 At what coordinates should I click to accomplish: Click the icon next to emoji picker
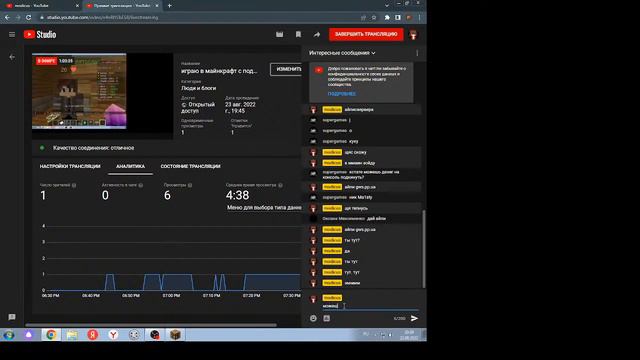(327, 318)
